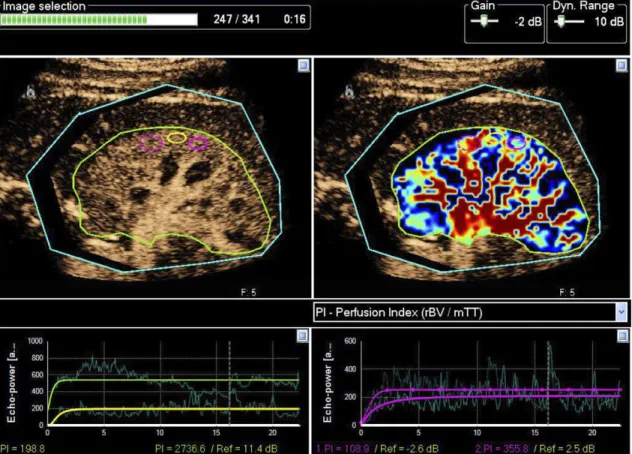Click the F: 5 label in the right image
The width and height of the screenshot is (632, 454).
567,292
